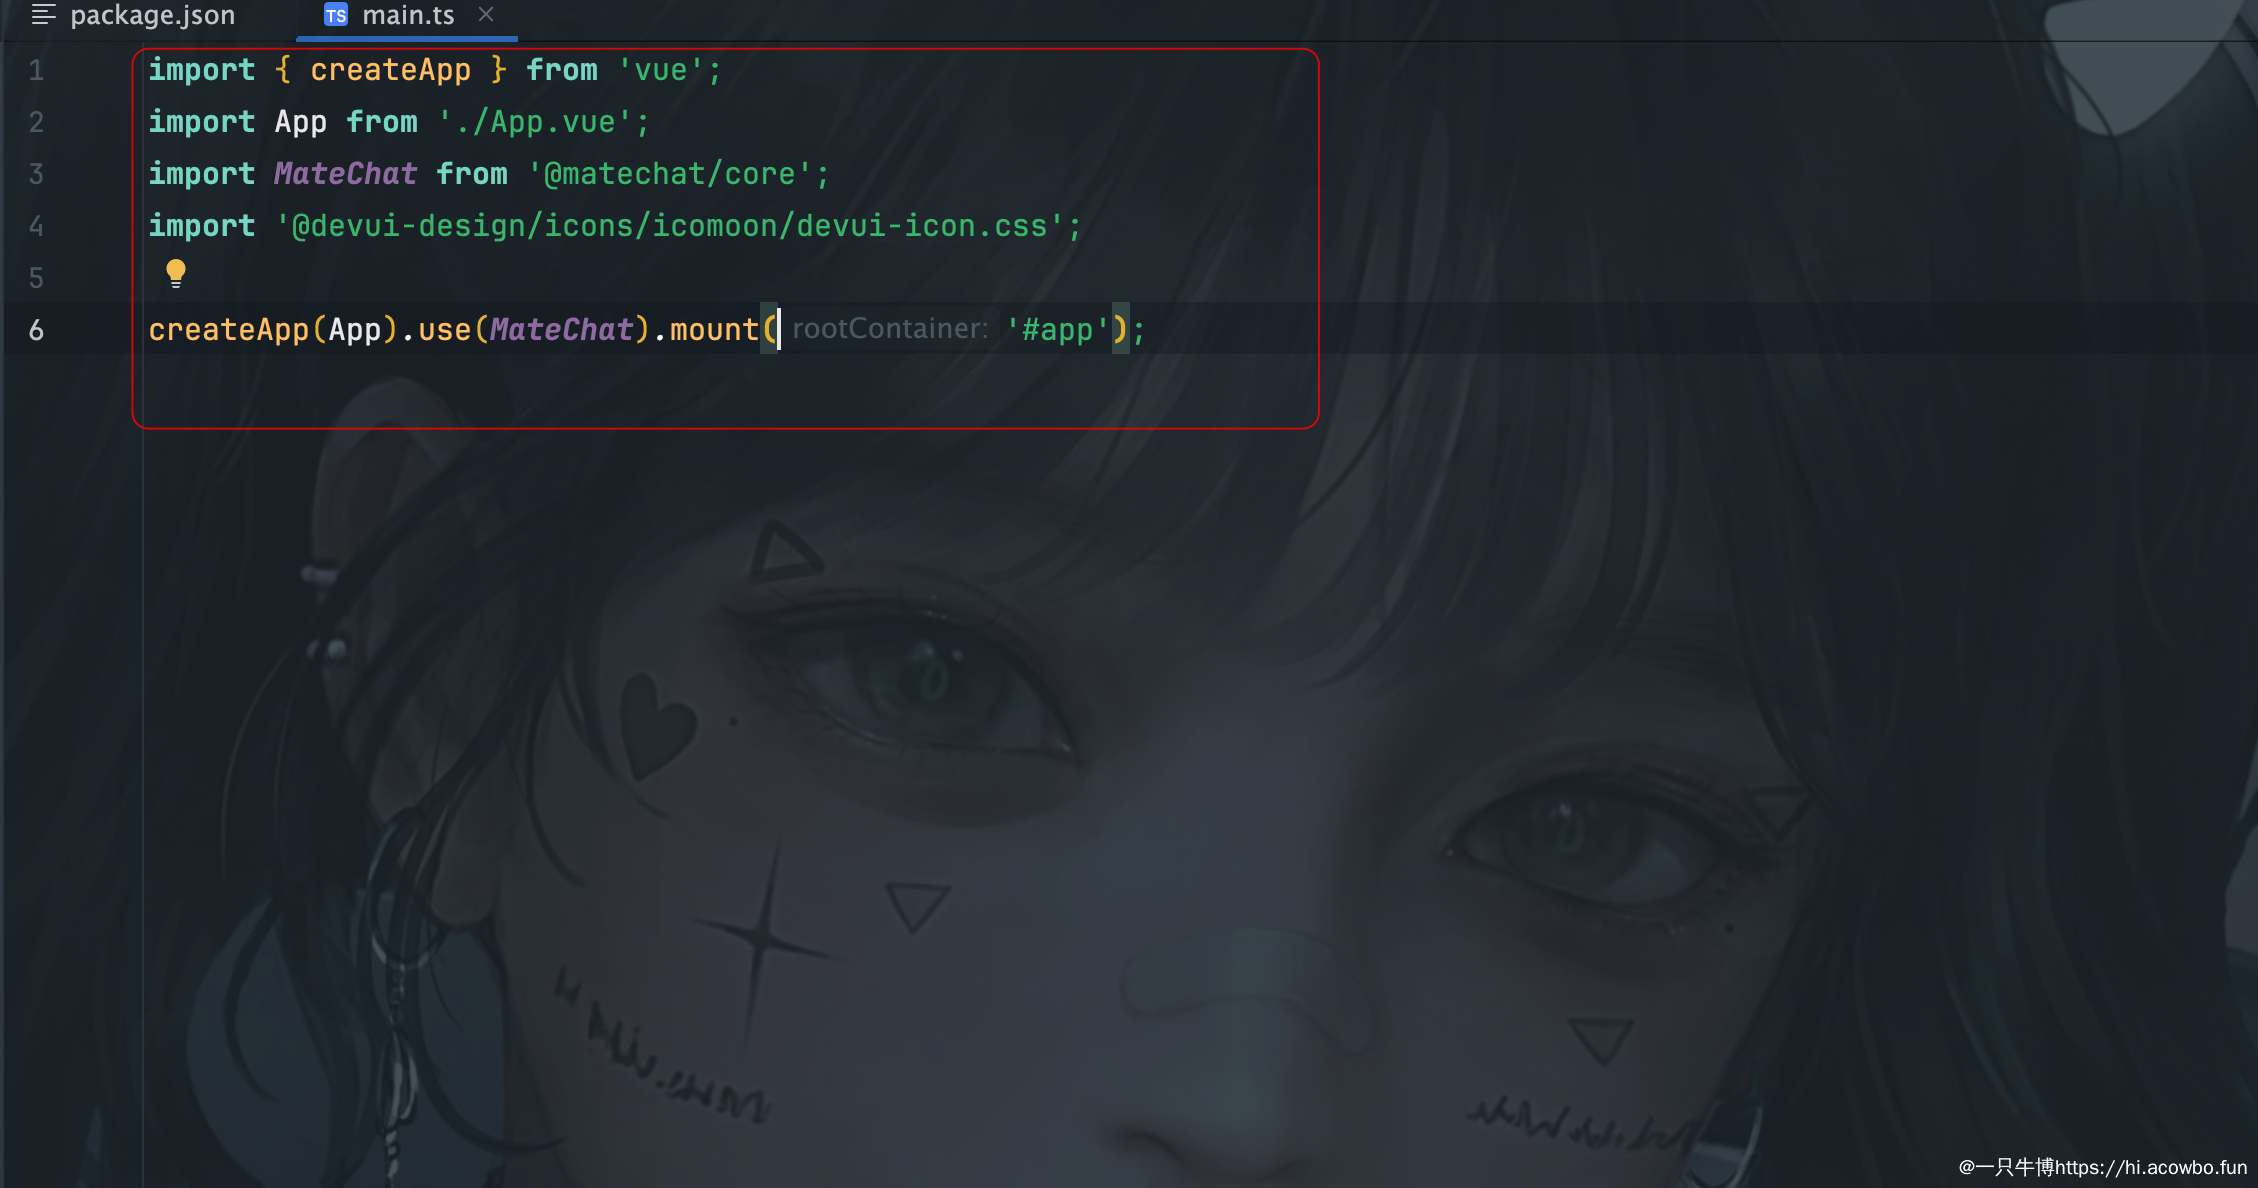The width and height of the screenshot is (2258, 1188).
Task: Close the main.ts tab
Action: (x=486, y=14)
